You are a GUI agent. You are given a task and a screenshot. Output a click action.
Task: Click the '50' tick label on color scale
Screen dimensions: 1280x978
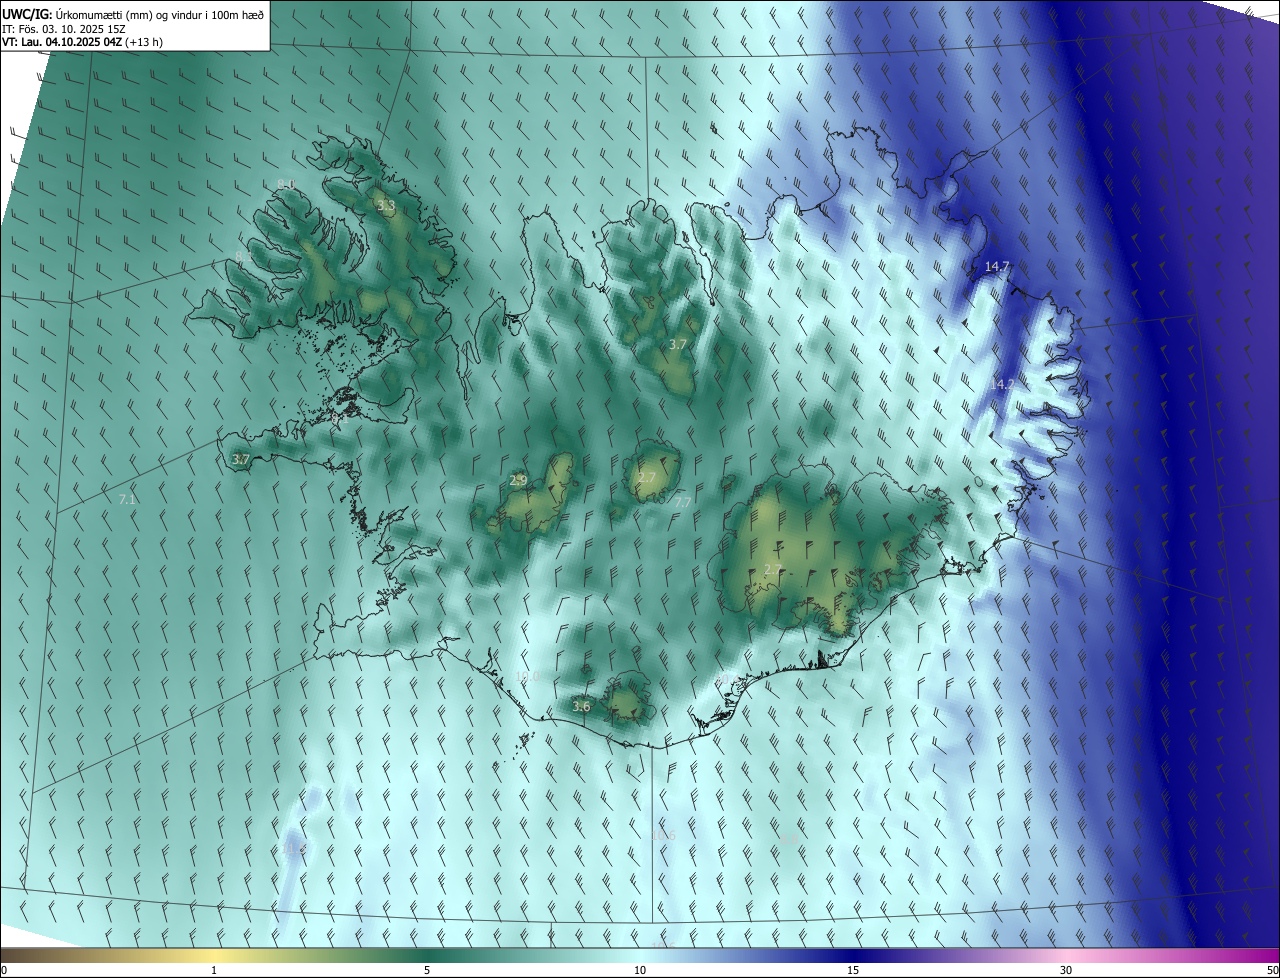pos(1272,970)
